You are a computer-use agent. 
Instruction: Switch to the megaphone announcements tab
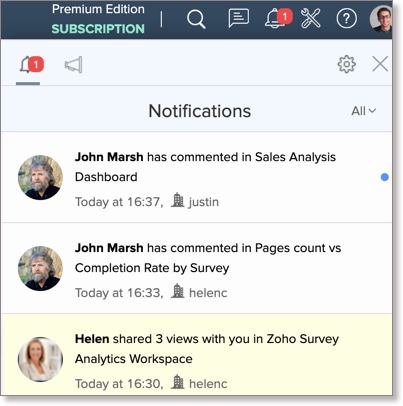pos(73,65)
